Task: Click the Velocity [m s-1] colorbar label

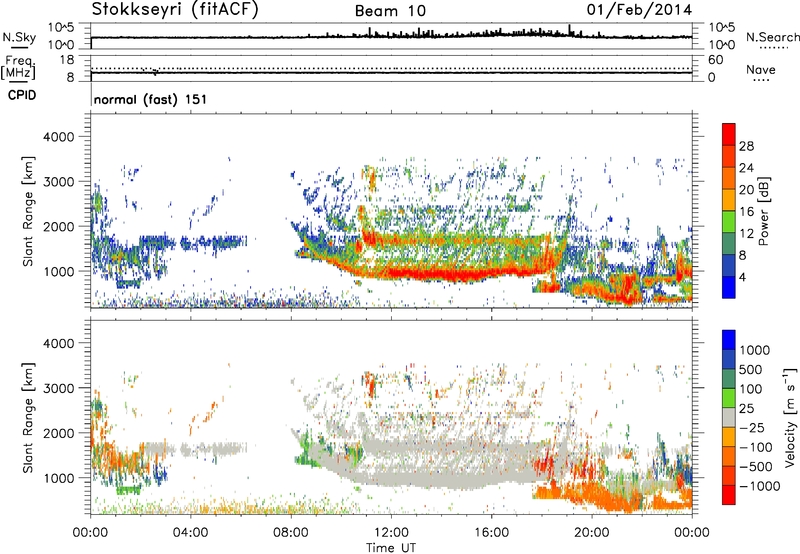Action: [x=790, y=417]
